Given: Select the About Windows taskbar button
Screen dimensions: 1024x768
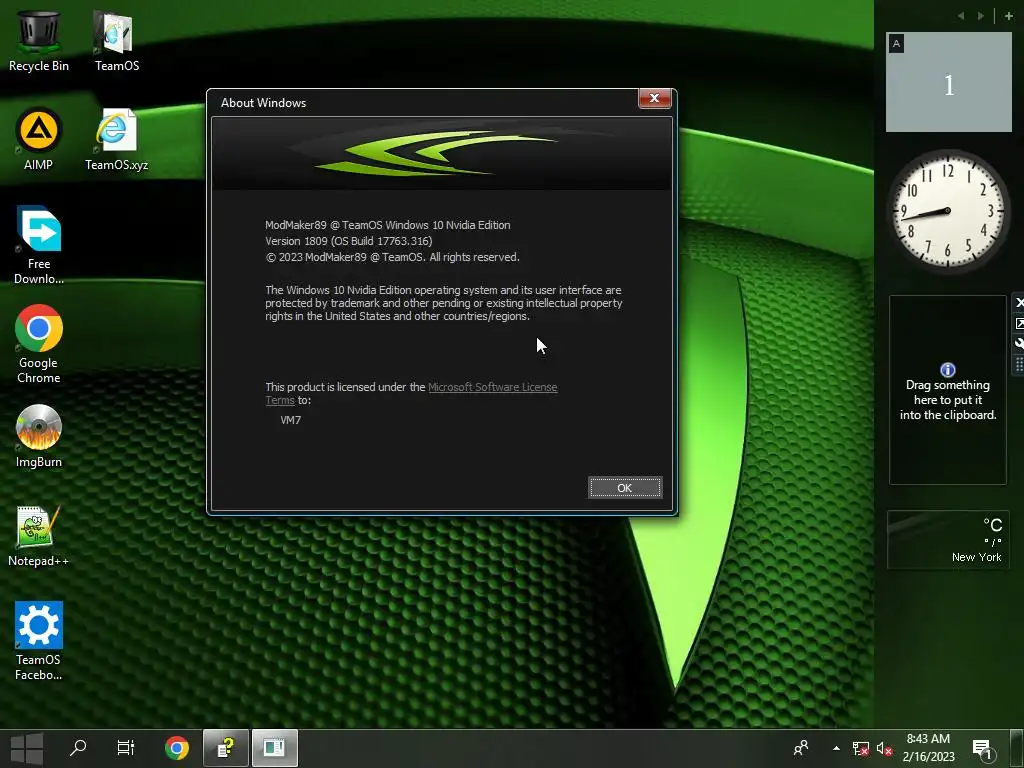Looking at the screenshot, I should click(226, 748).
